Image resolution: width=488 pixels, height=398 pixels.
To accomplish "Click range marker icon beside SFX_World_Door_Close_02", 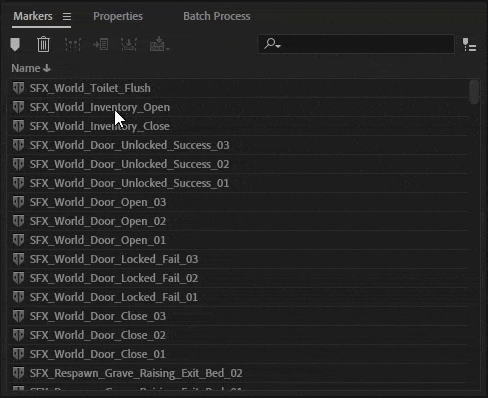I will coord(18,335).
